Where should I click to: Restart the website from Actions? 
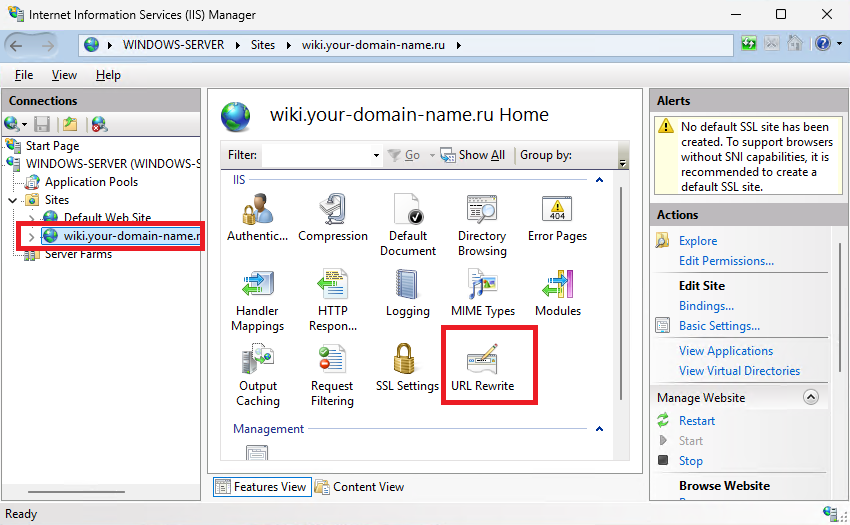pyautogui.click(x=697, y=421)
